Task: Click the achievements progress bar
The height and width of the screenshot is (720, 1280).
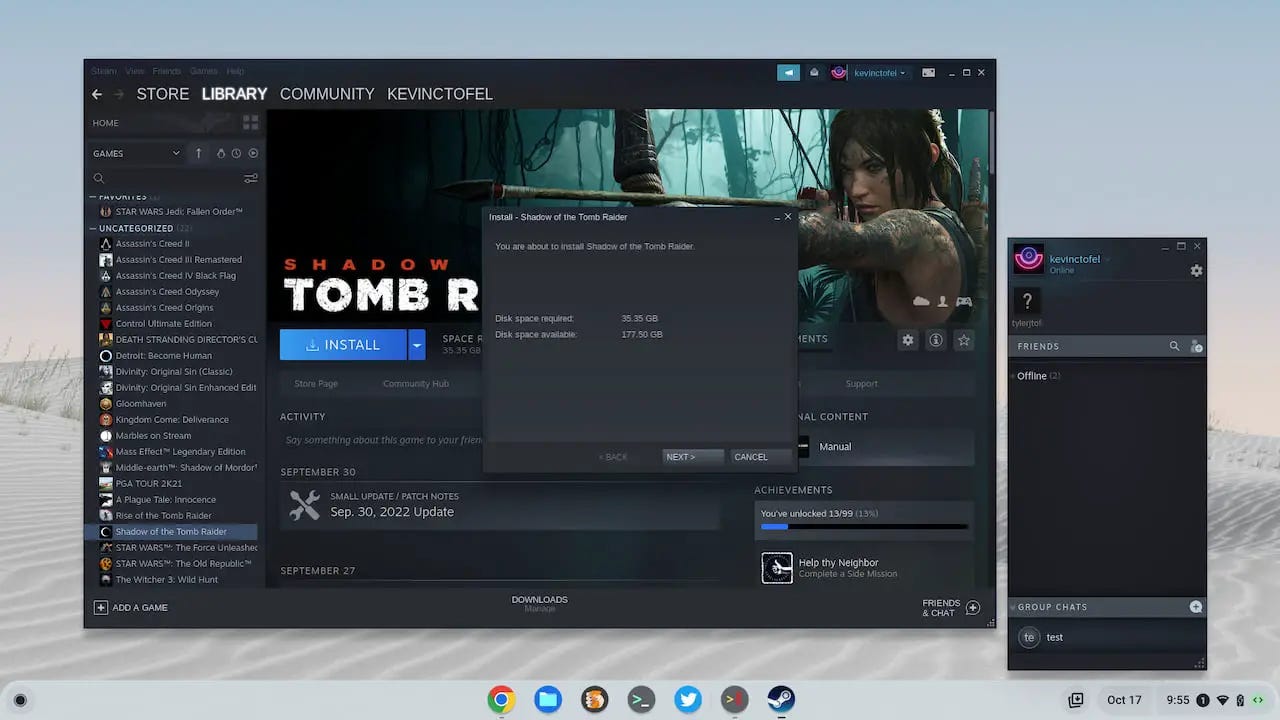Action: click(x=864, y=526)
